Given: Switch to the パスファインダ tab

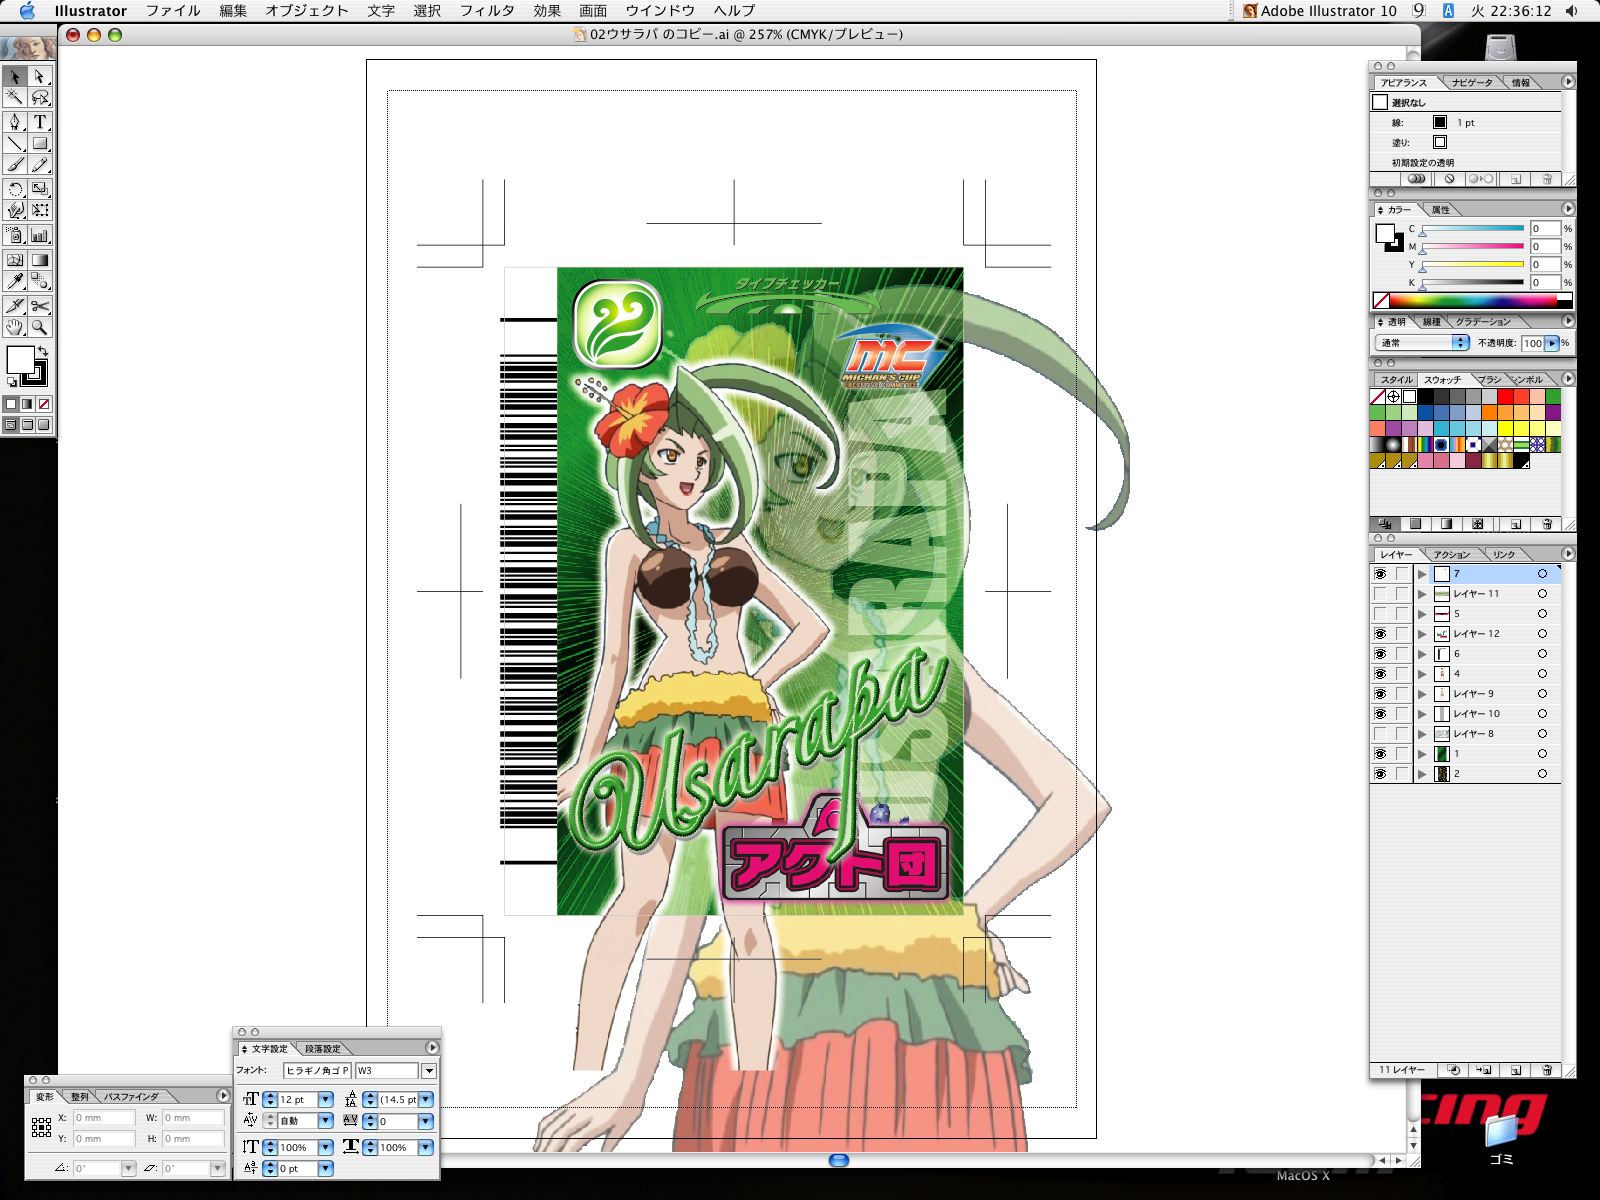Looking at the screenshot, I should 131,1097.
